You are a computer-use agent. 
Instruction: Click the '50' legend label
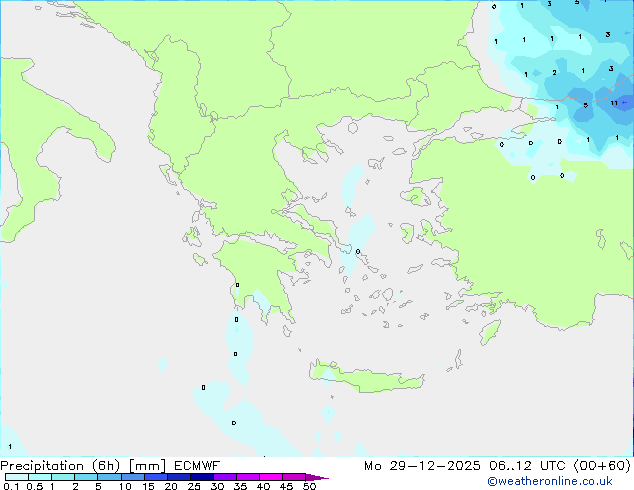pyautogui.click(x=309, y=486)
